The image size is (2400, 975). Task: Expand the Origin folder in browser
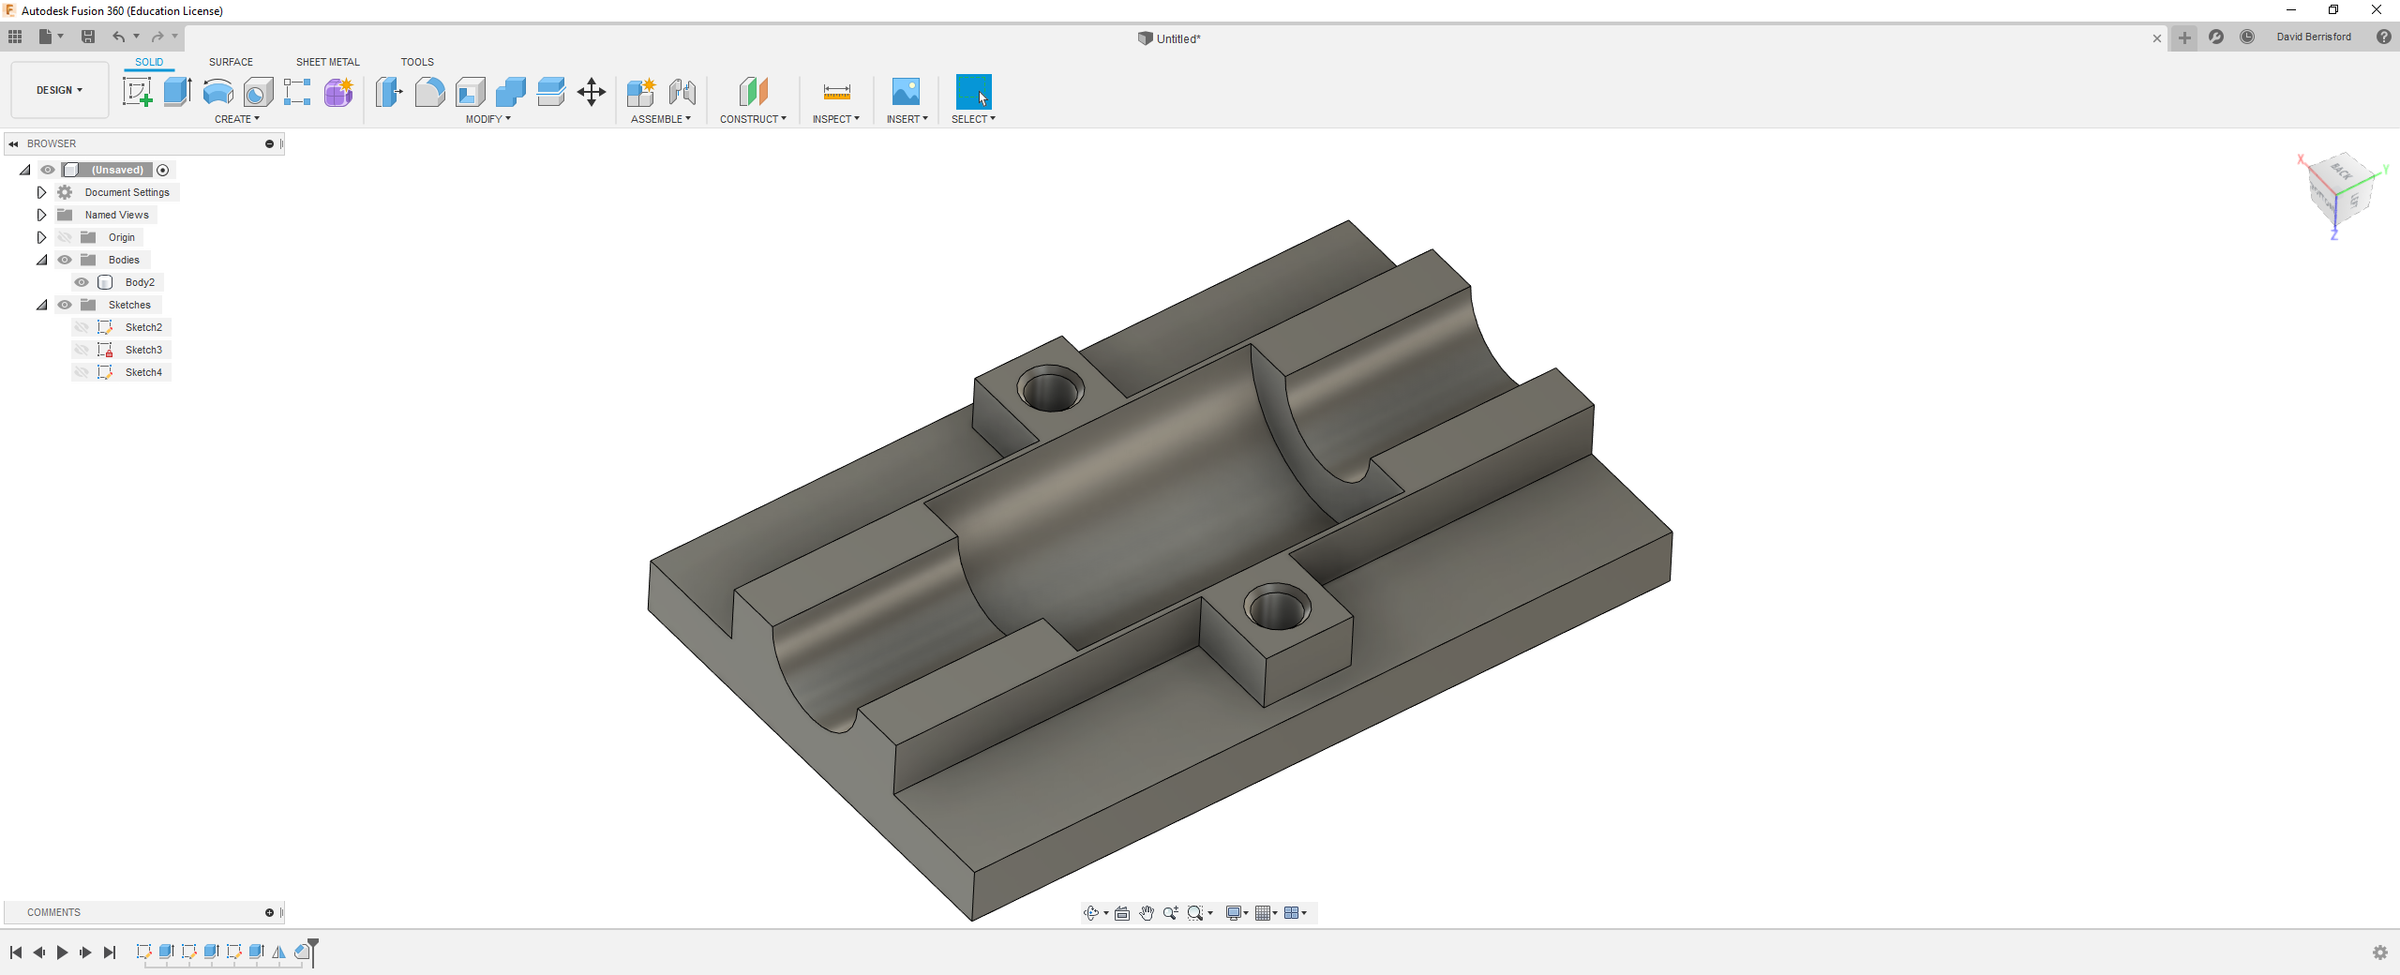41,237
